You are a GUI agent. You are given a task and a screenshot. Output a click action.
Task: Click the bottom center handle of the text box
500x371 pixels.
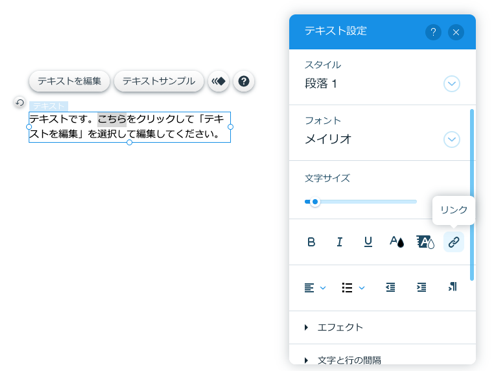[129, 142]
